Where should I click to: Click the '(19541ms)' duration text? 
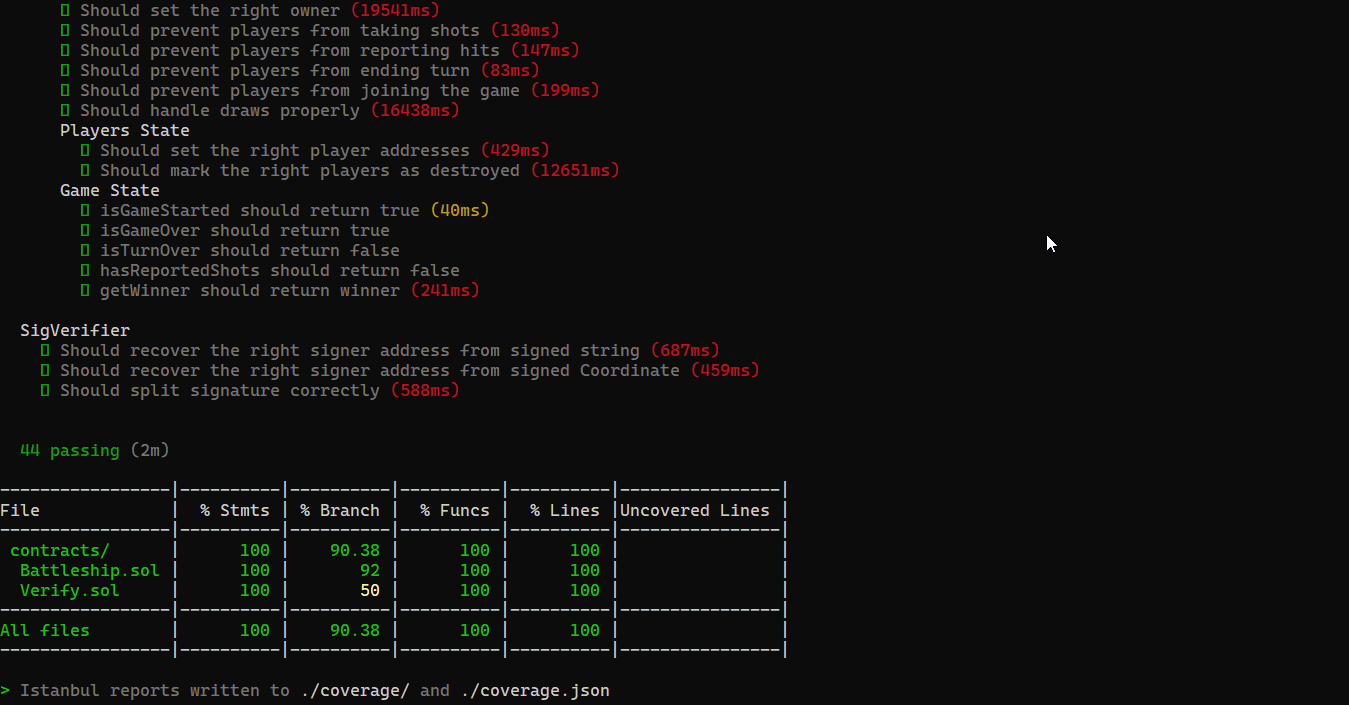395,10
